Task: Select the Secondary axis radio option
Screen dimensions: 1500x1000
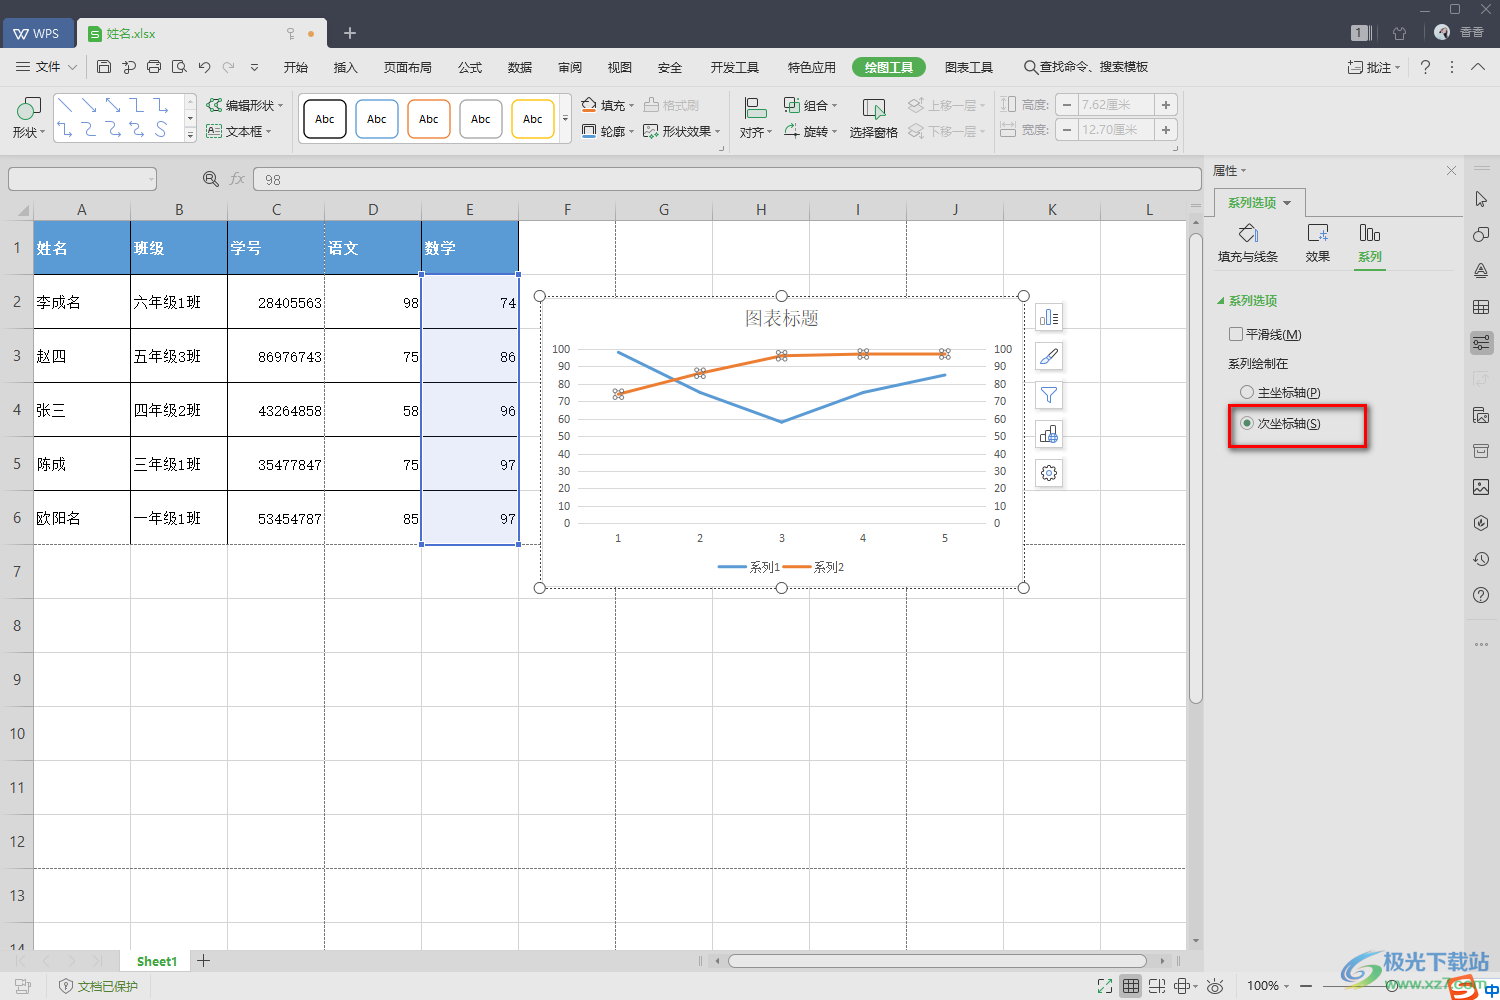Action: coord(1246,423)
